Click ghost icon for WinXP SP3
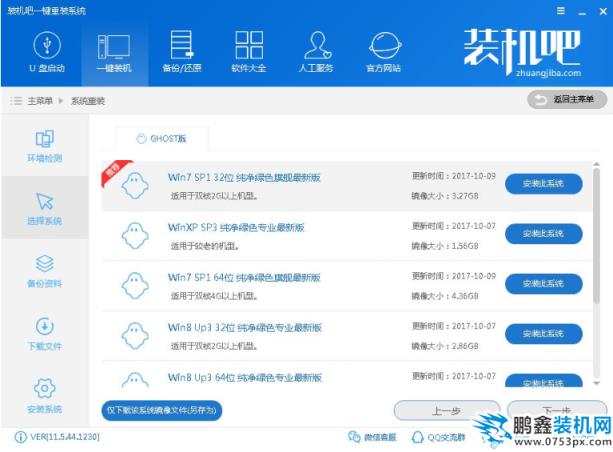Image resolution: width=613 pixels, height=452 pixels. pos(135,236)
